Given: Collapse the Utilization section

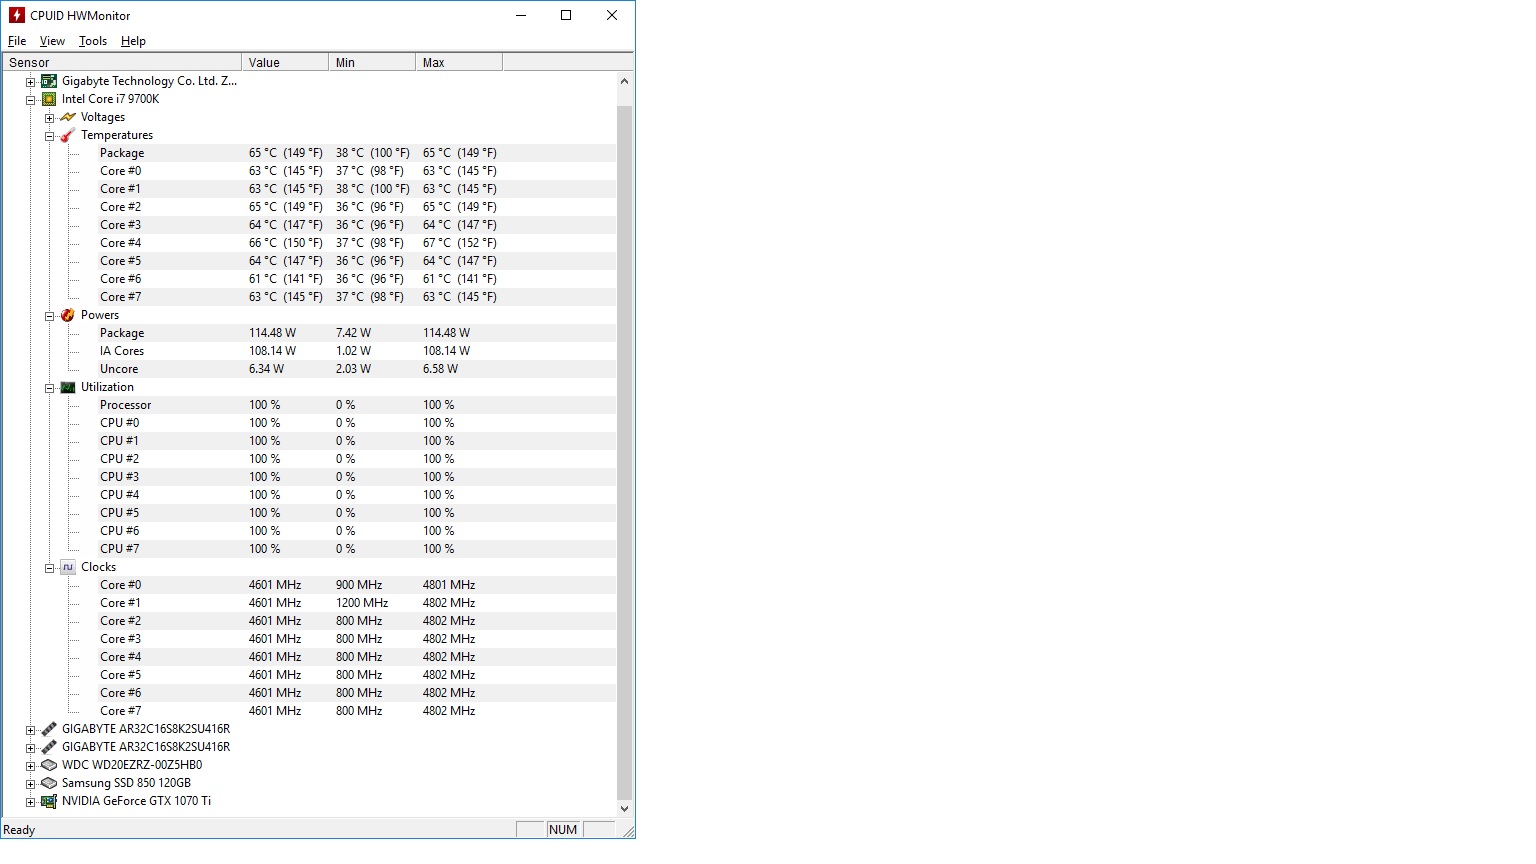Looking at the screenshot, I should tap(49, 388).
